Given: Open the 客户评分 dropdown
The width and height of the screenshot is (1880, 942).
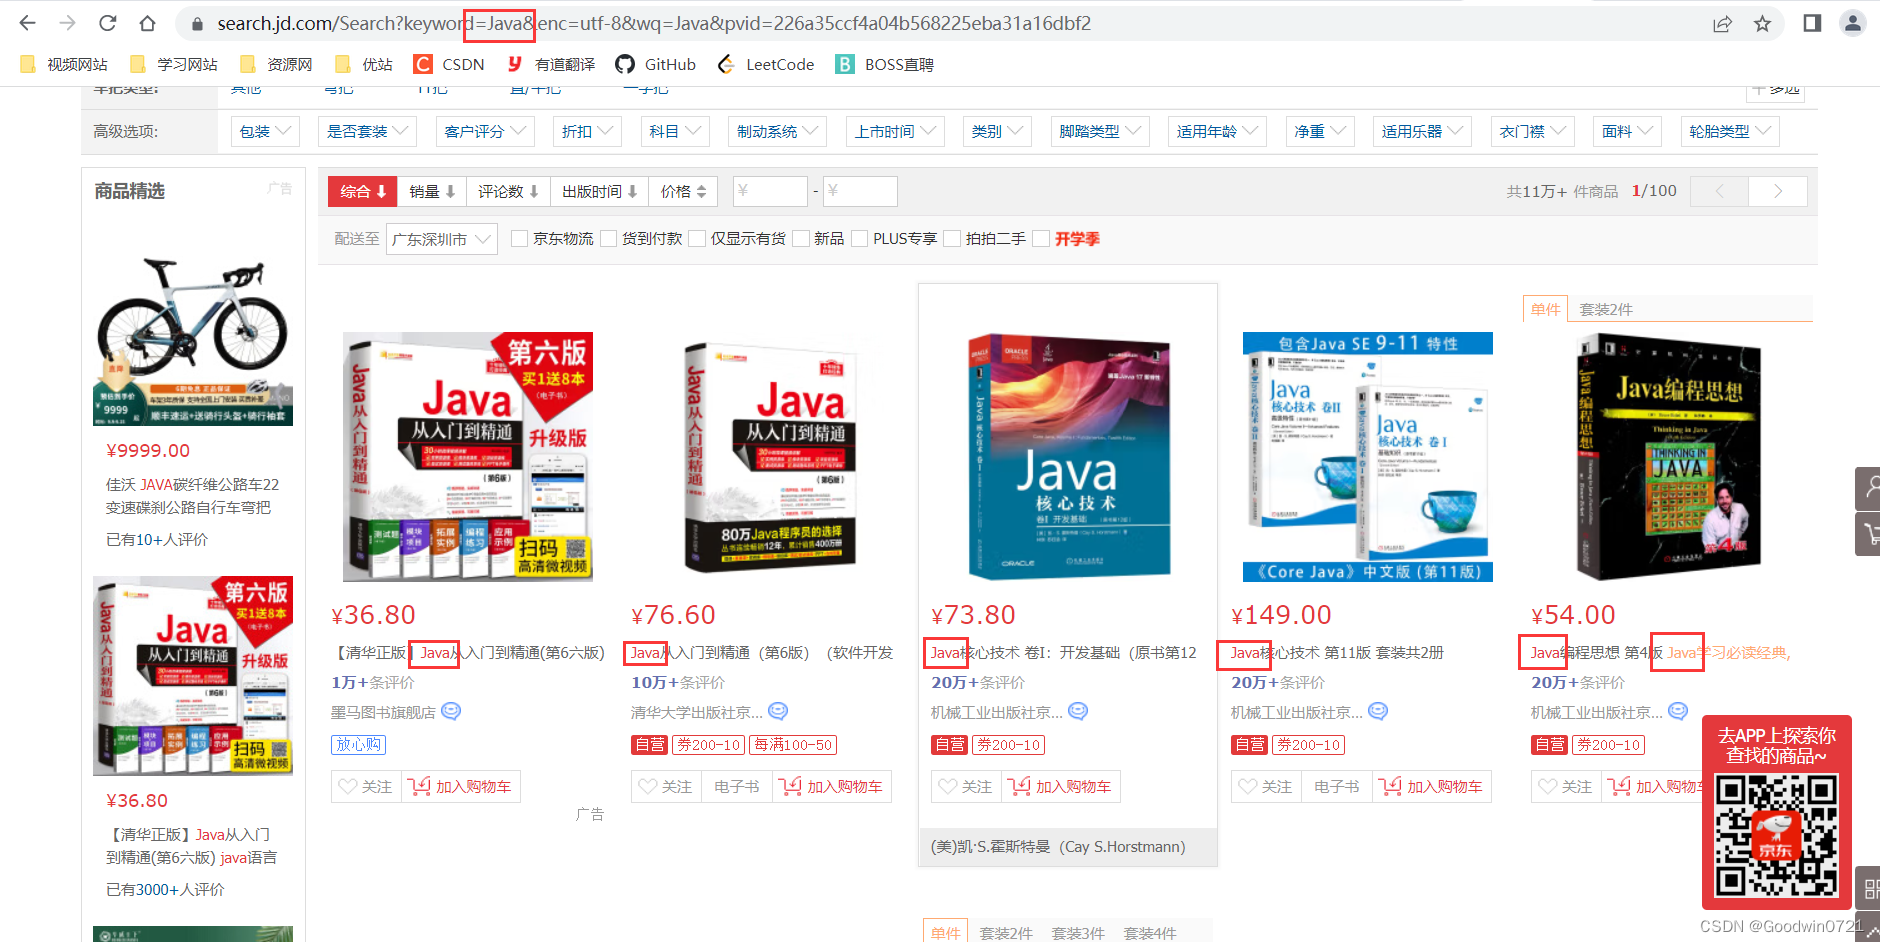Looking at the screenshot, I should tap(485, 131).
